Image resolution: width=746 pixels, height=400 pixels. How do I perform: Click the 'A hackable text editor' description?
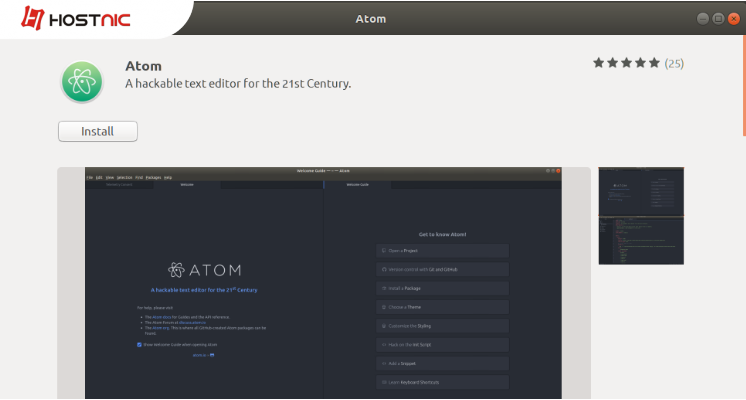(x=238, y=84)
